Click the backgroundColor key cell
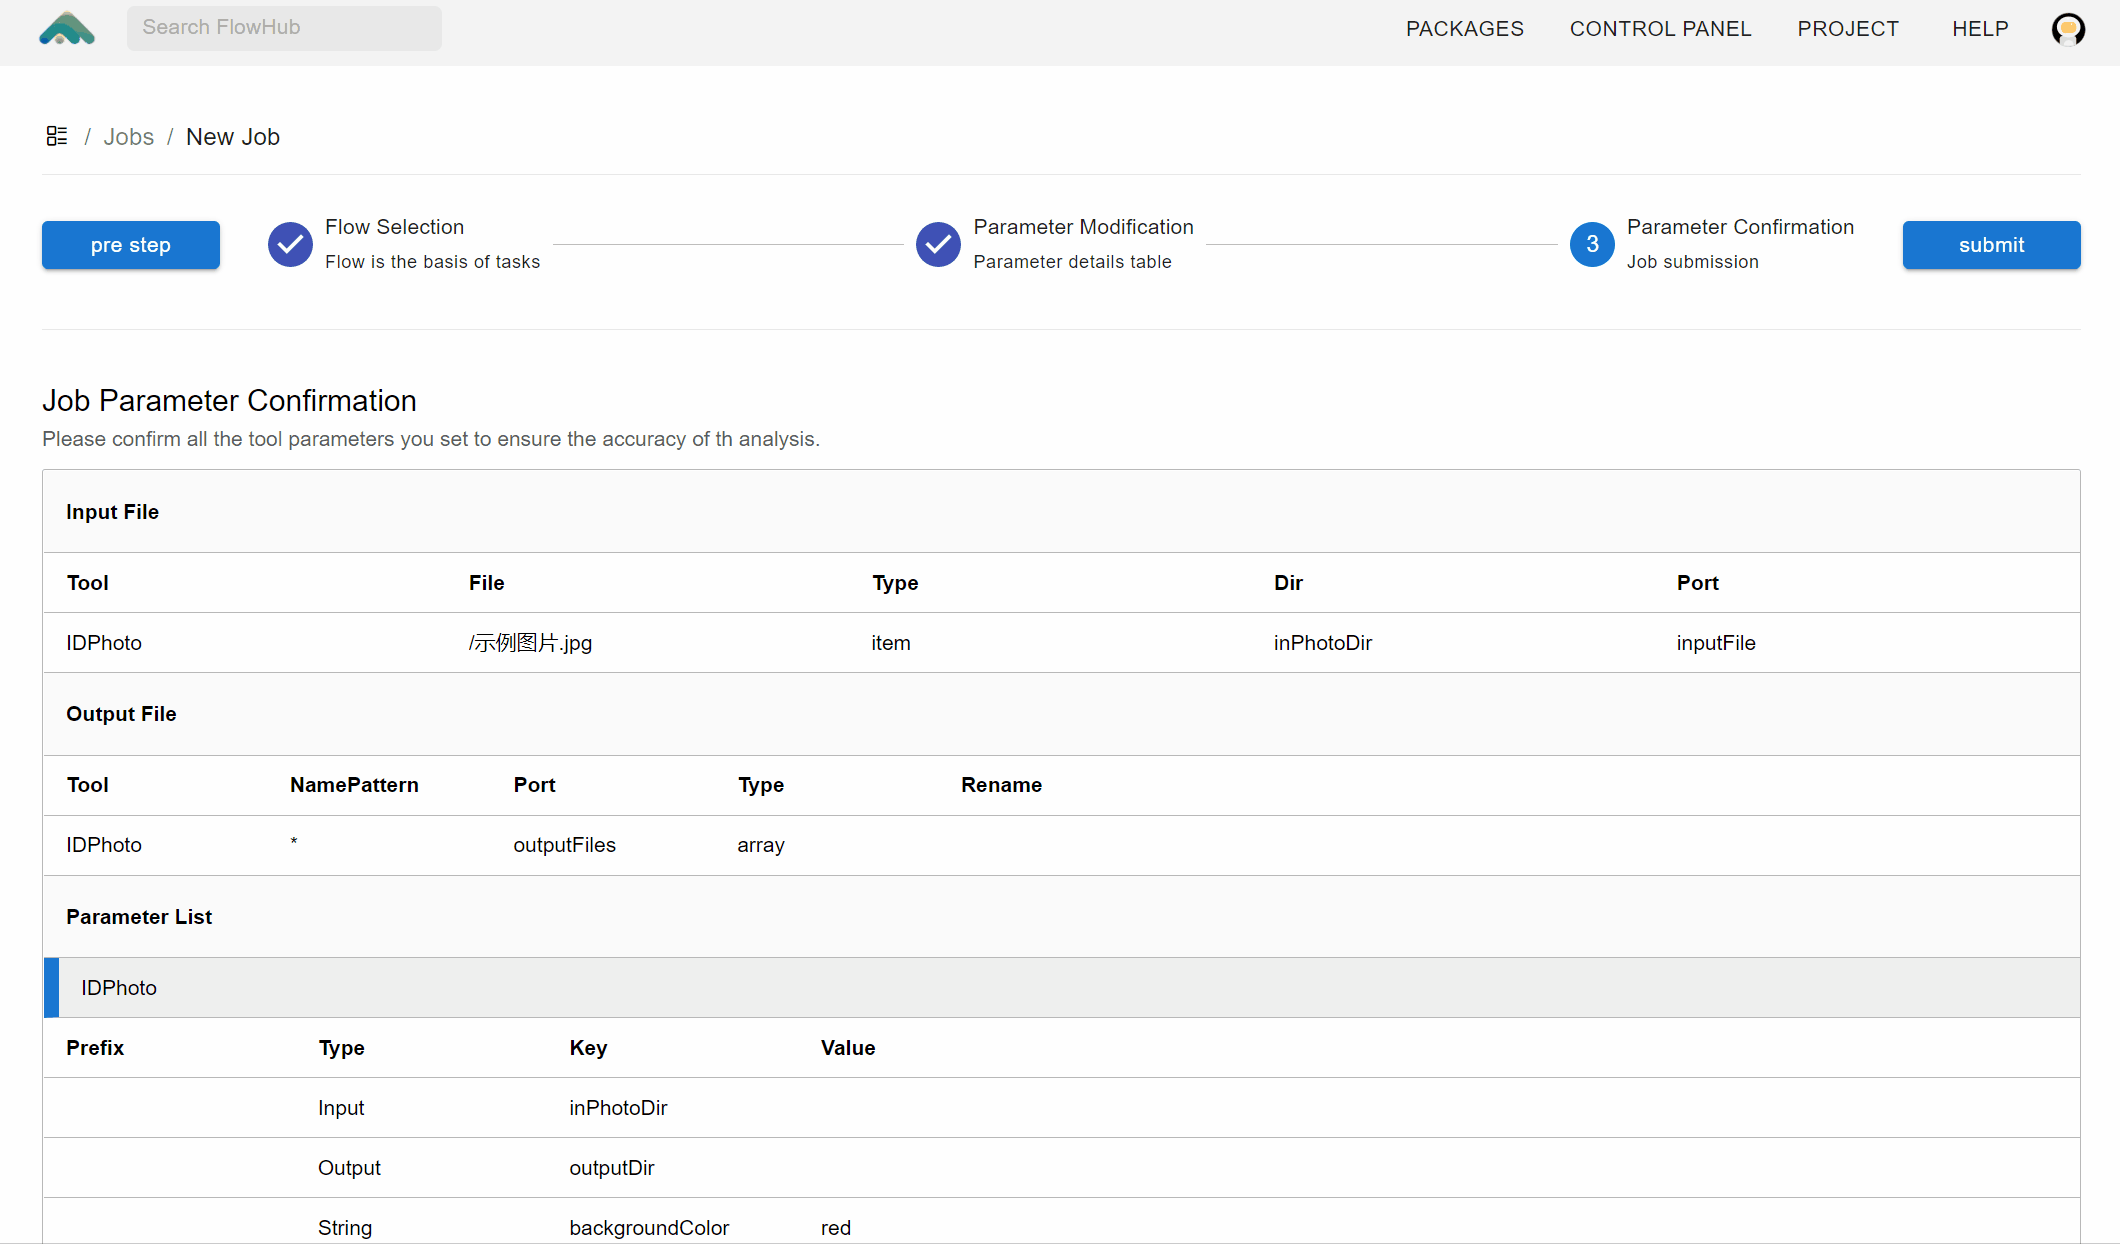 (x=649, y=1228)
